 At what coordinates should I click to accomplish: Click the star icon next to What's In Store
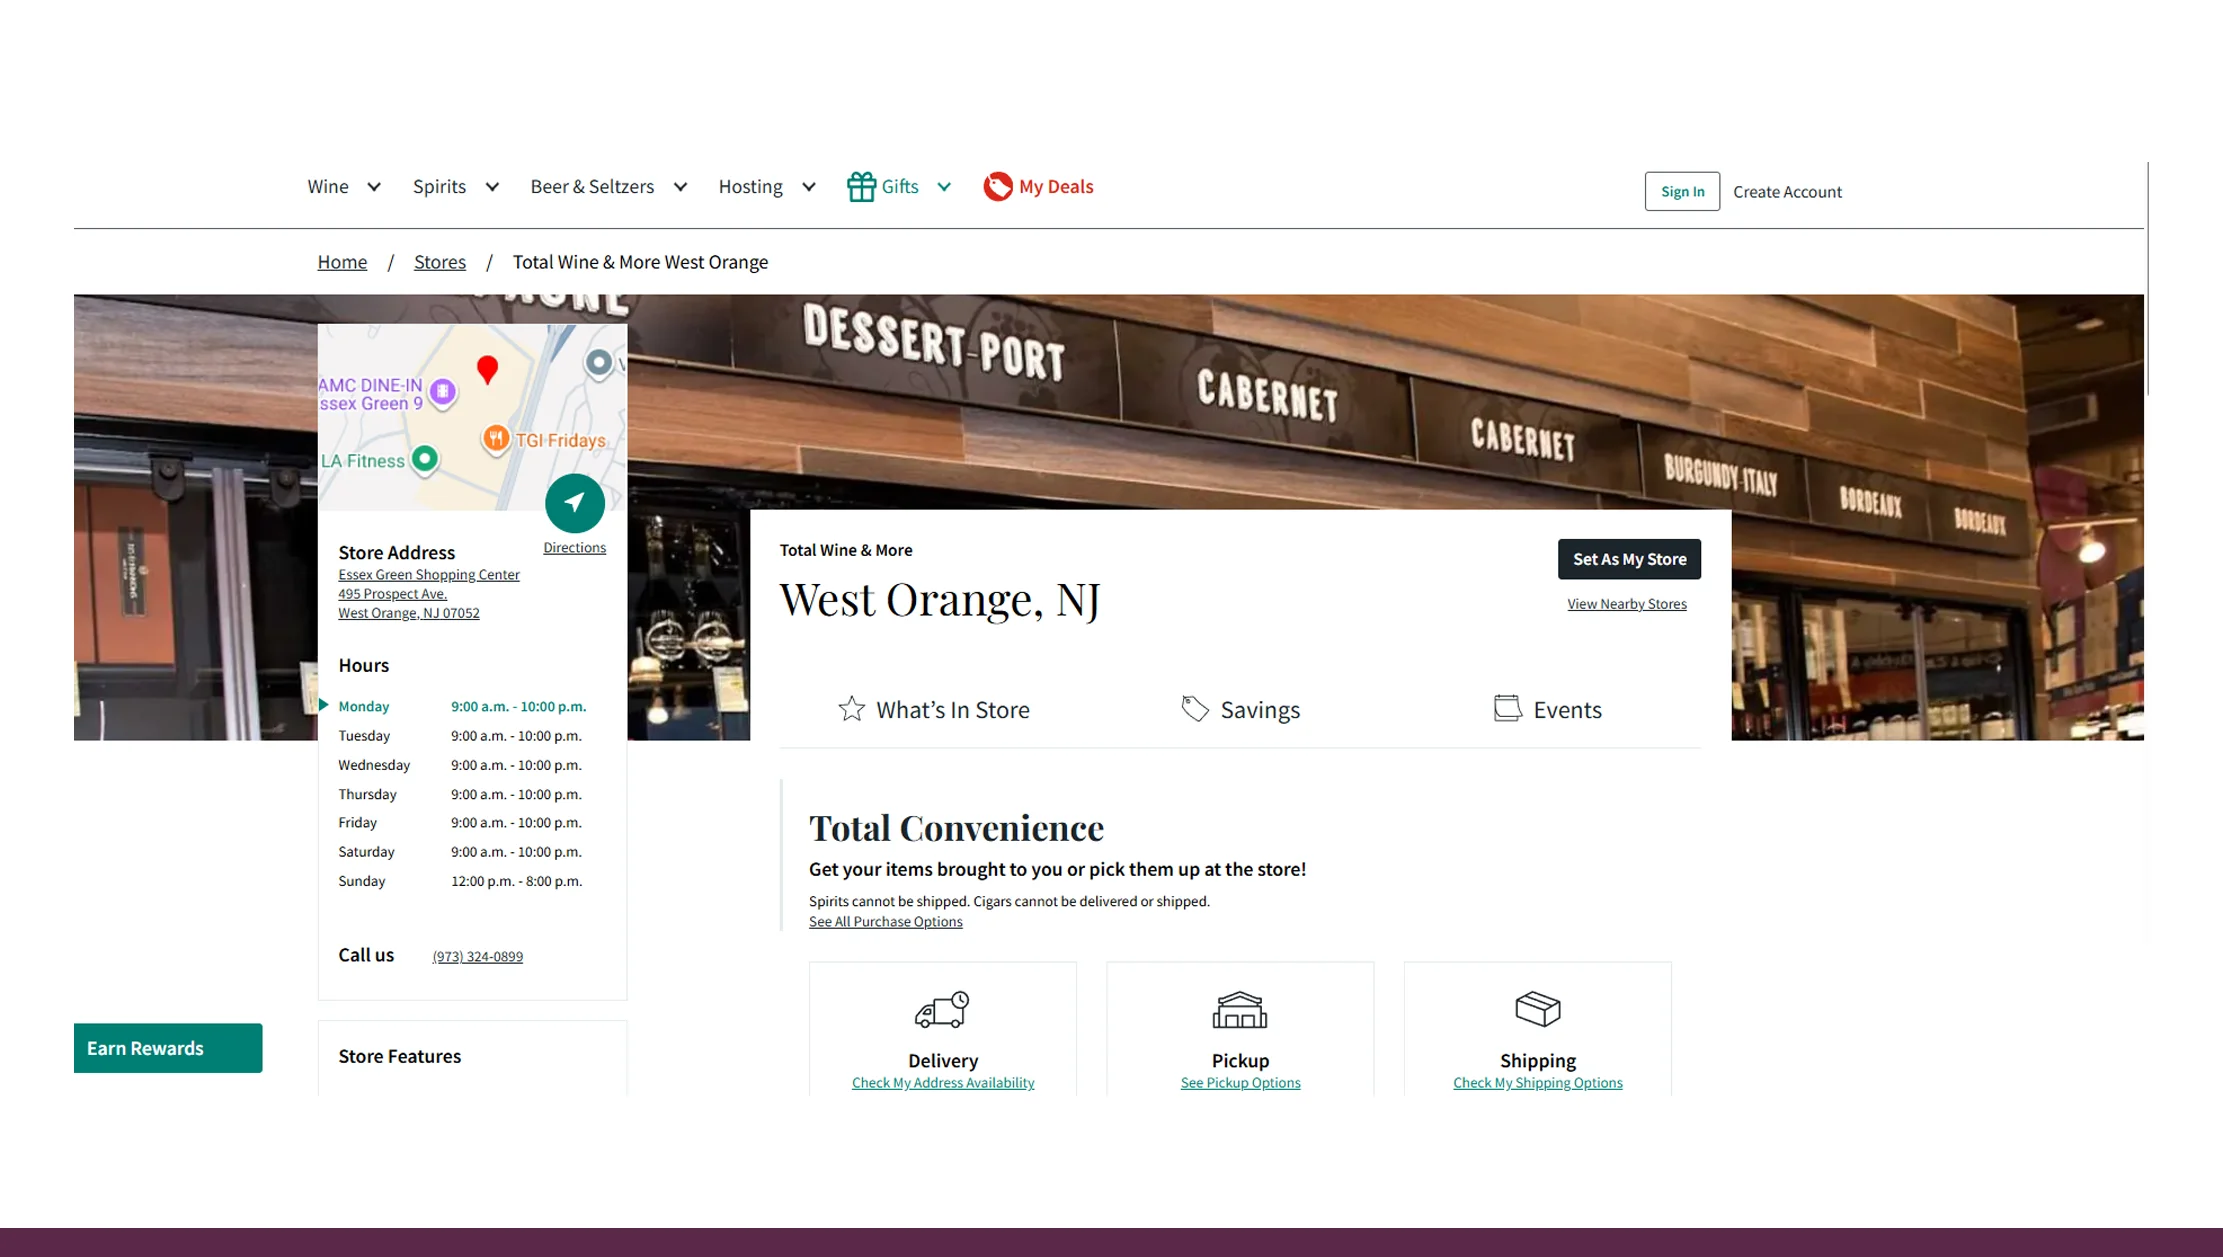851,708
